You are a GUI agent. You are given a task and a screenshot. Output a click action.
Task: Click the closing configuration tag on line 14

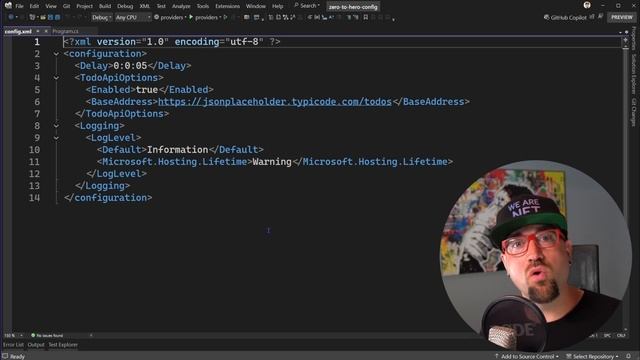coord(108,198)
